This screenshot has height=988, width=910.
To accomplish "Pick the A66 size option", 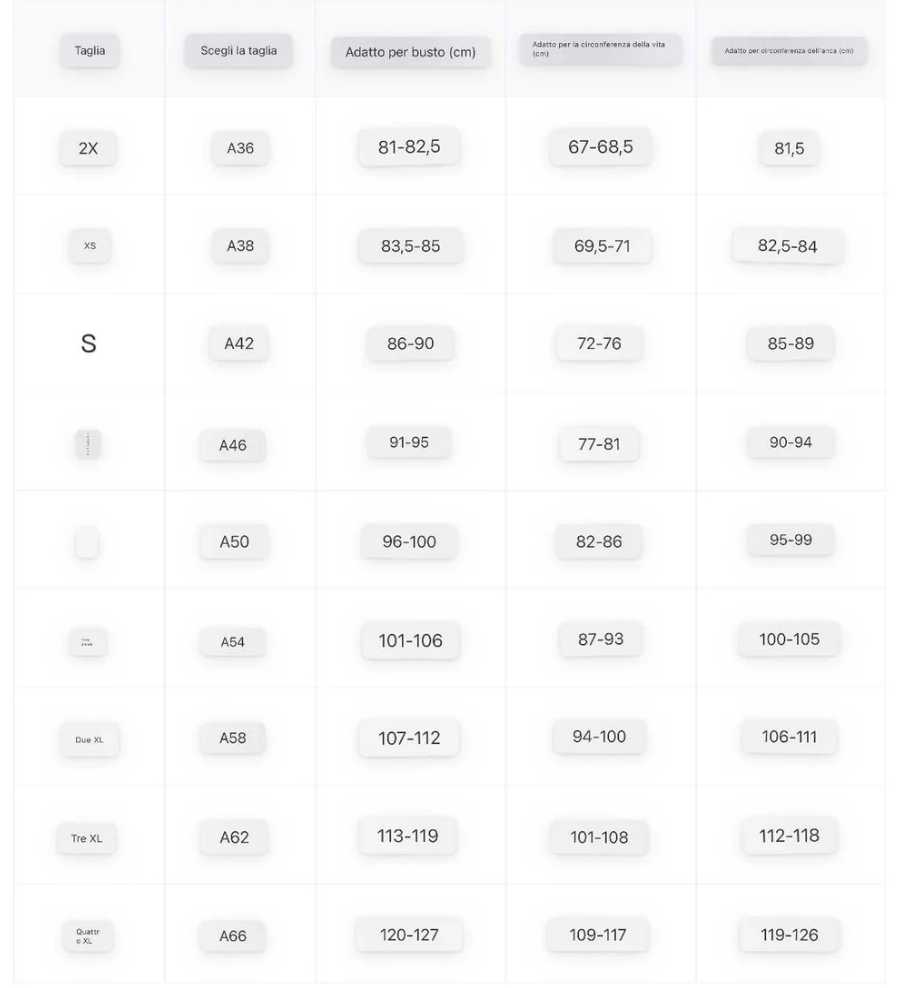I will point(233,936).
